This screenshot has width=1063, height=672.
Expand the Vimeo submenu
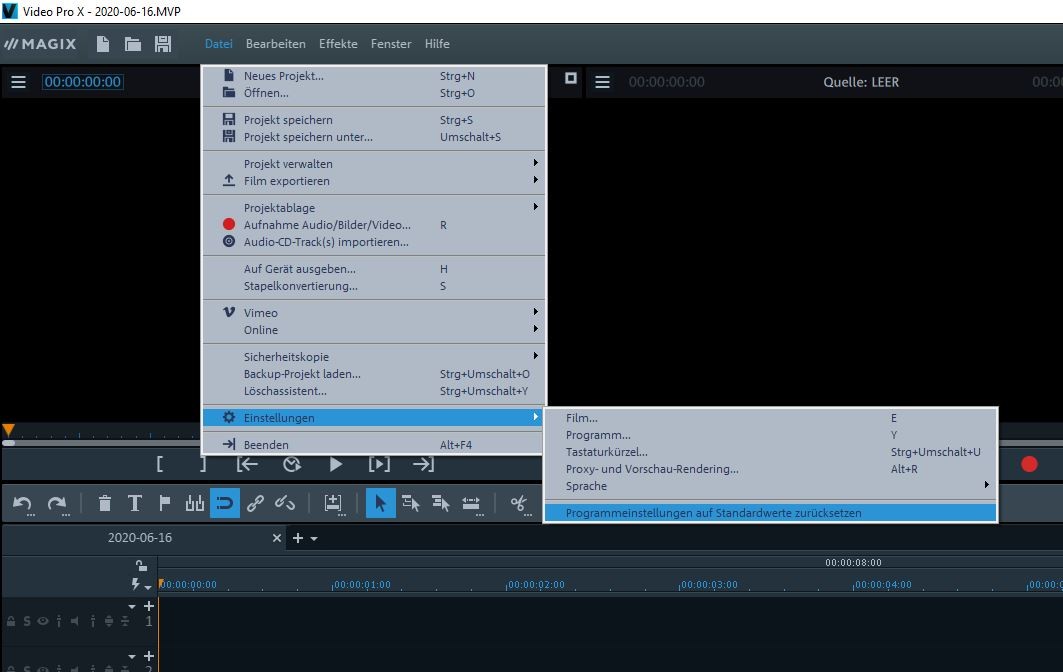[x=374, y=313]
